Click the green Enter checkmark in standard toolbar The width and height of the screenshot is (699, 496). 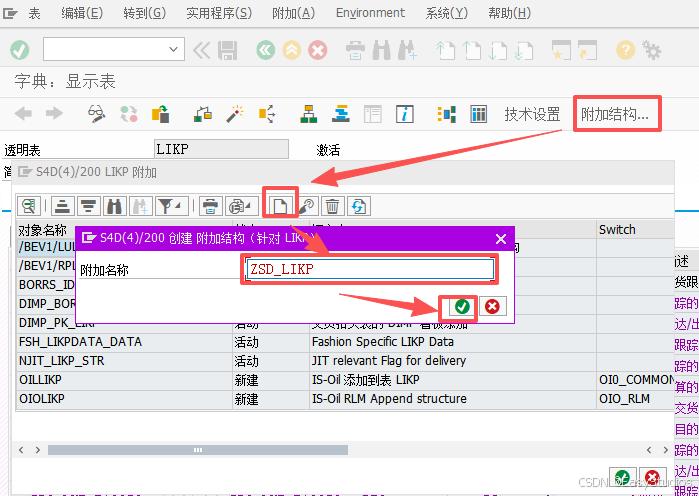(x=20, y=50)
